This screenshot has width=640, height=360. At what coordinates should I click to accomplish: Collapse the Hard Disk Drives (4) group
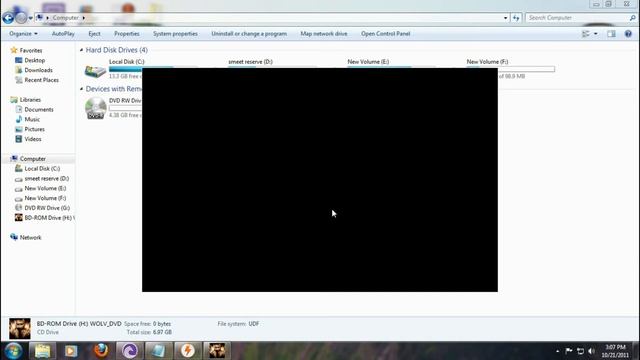click(x=81, y=50)
